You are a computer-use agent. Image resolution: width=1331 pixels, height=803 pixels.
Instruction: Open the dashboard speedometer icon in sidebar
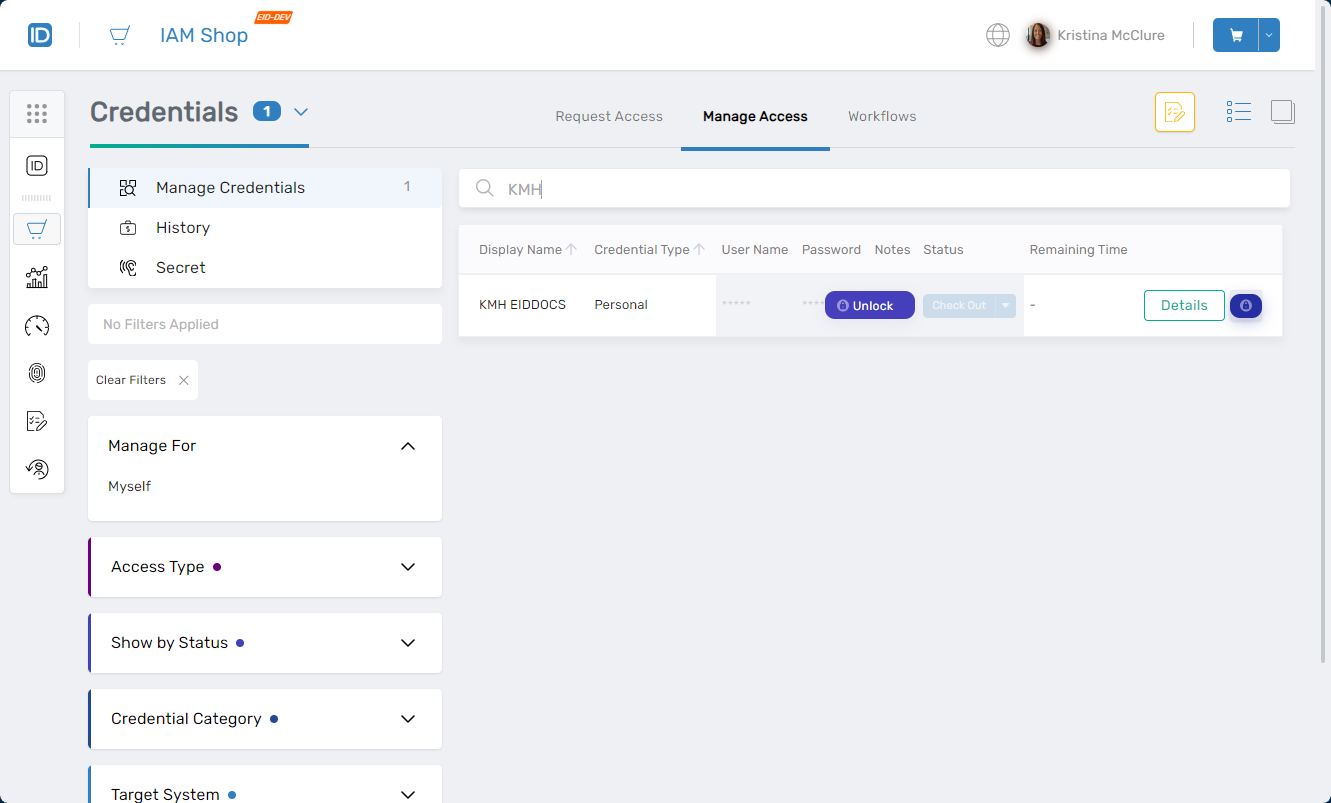37,325
